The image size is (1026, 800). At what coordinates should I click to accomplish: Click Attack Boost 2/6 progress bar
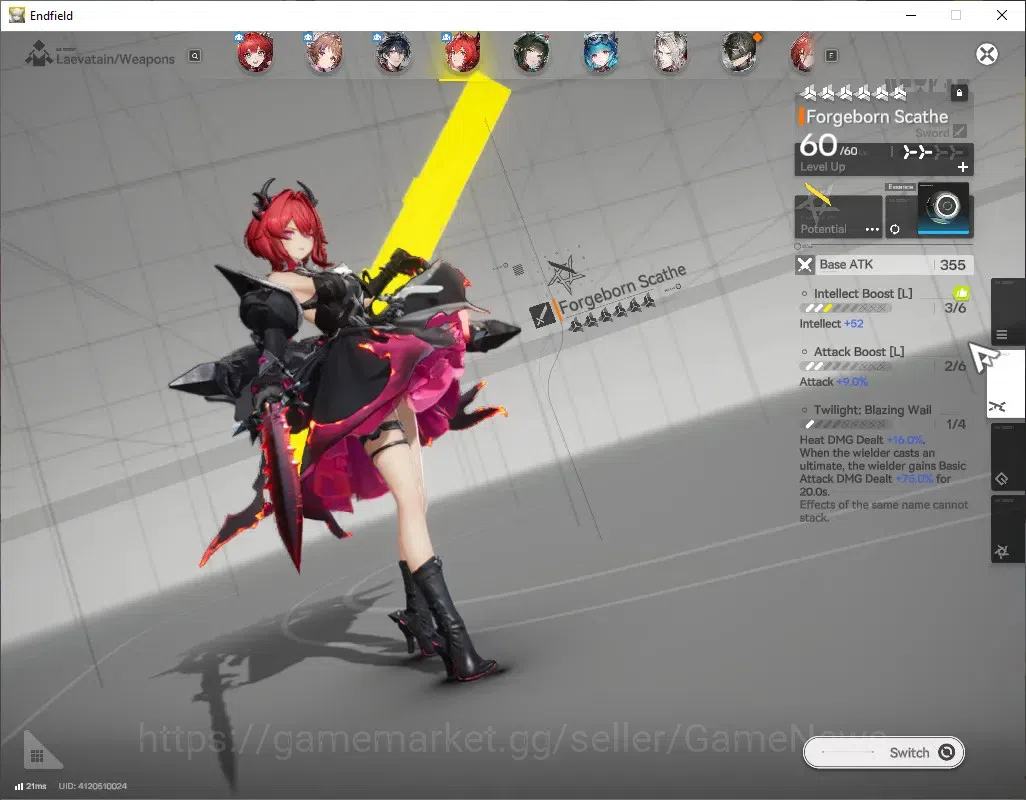click(x=845, y=366)
